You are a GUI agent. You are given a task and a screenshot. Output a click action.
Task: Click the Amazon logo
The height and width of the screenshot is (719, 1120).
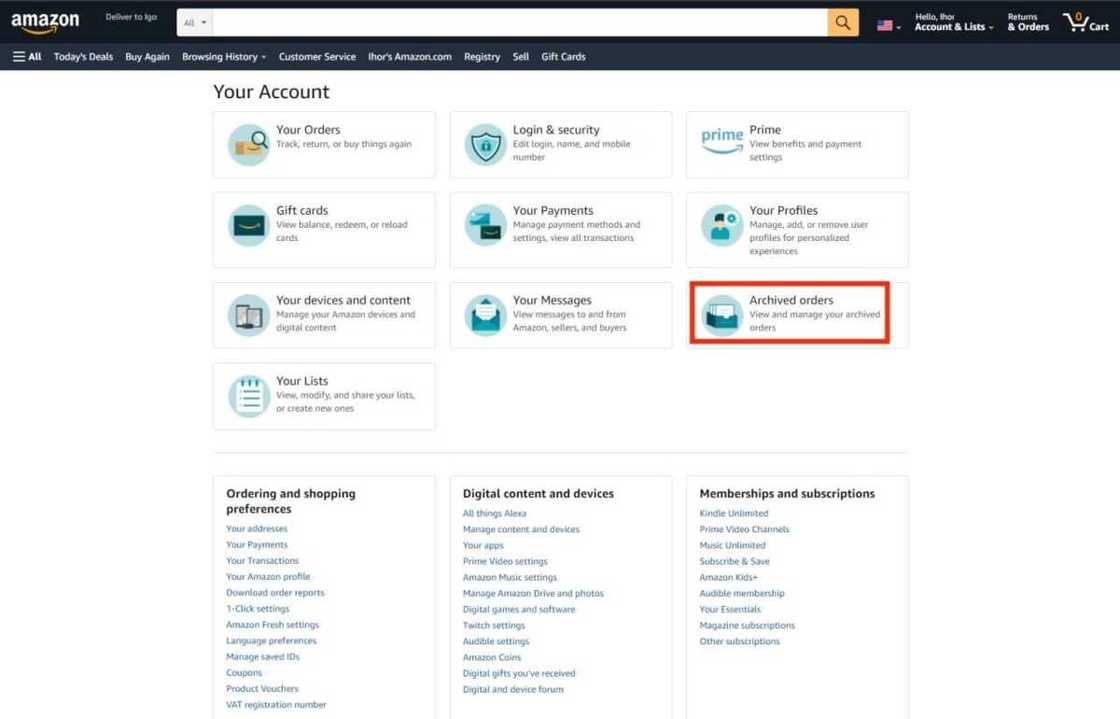[x=45, y=22]
